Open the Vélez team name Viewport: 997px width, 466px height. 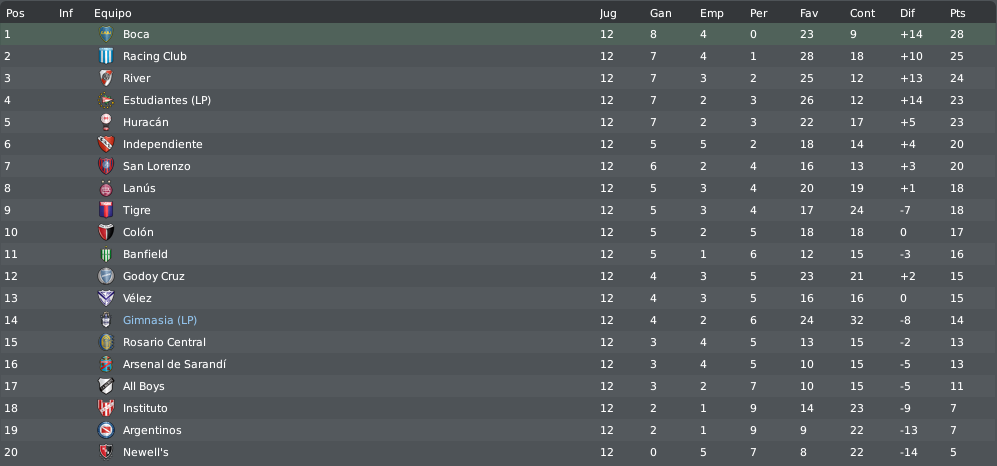pyautogui.click(x=137, y=298)
